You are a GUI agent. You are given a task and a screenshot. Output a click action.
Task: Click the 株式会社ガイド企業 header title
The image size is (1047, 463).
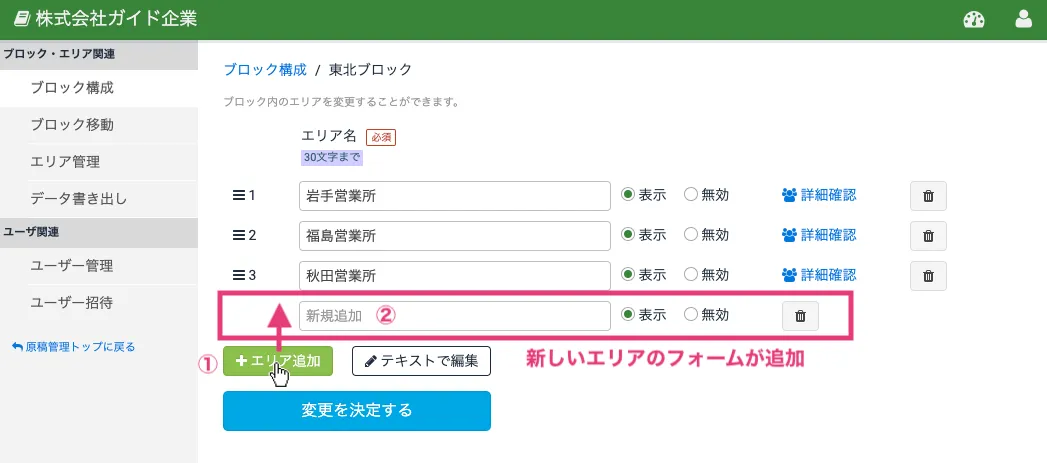(x=116, y=19)
